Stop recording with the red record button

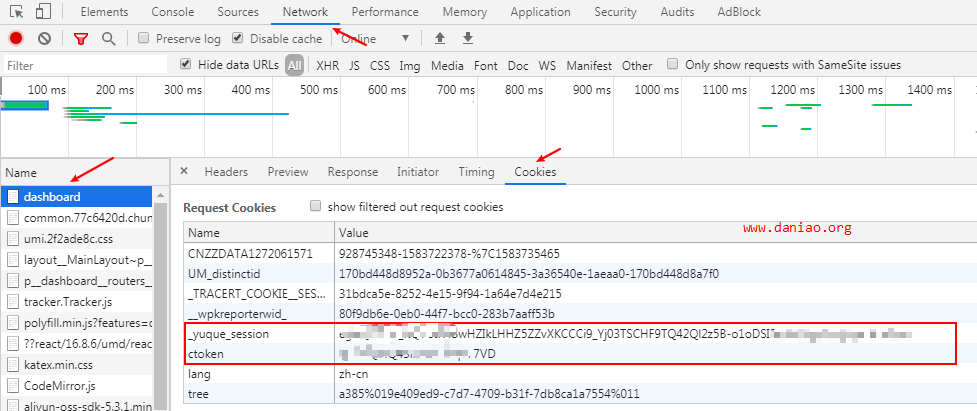tap(16, 39)
